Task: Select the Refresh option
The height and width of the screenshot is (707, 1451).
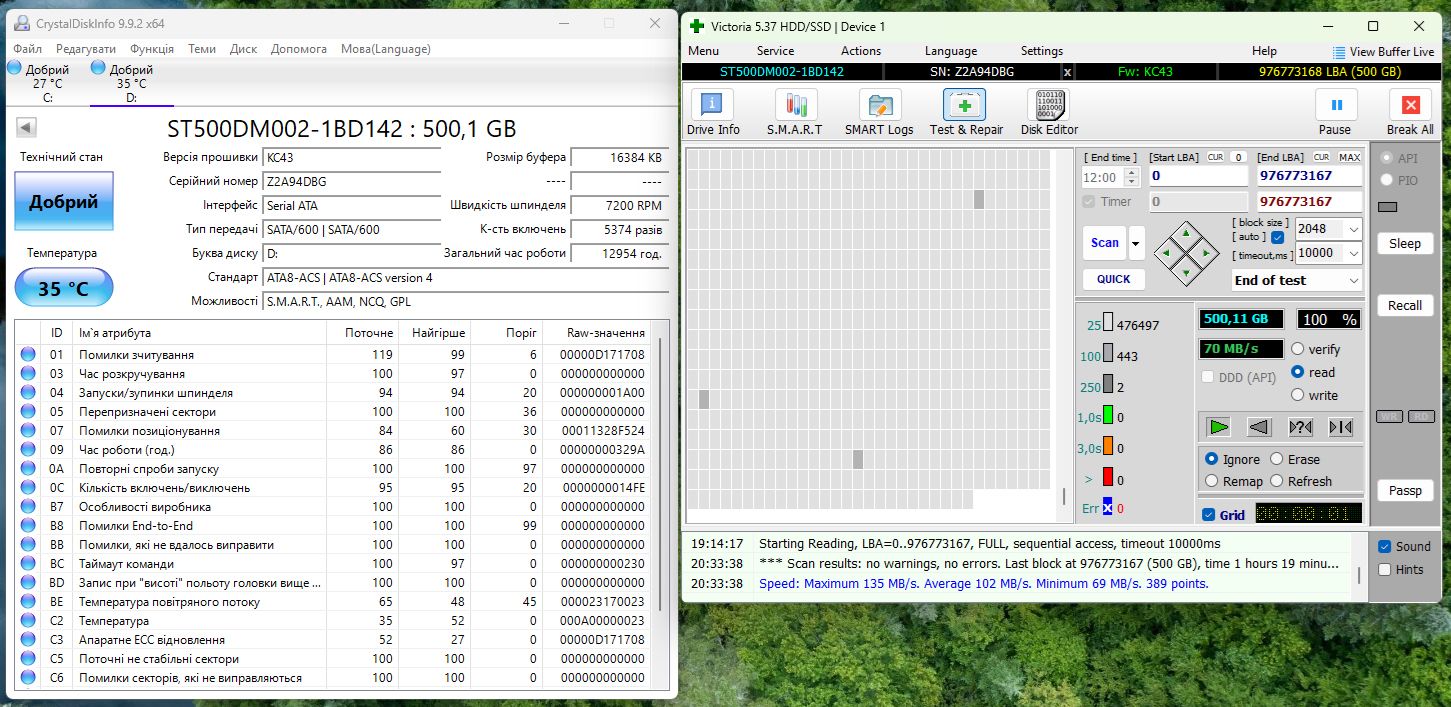Action: coord(1277,481)
